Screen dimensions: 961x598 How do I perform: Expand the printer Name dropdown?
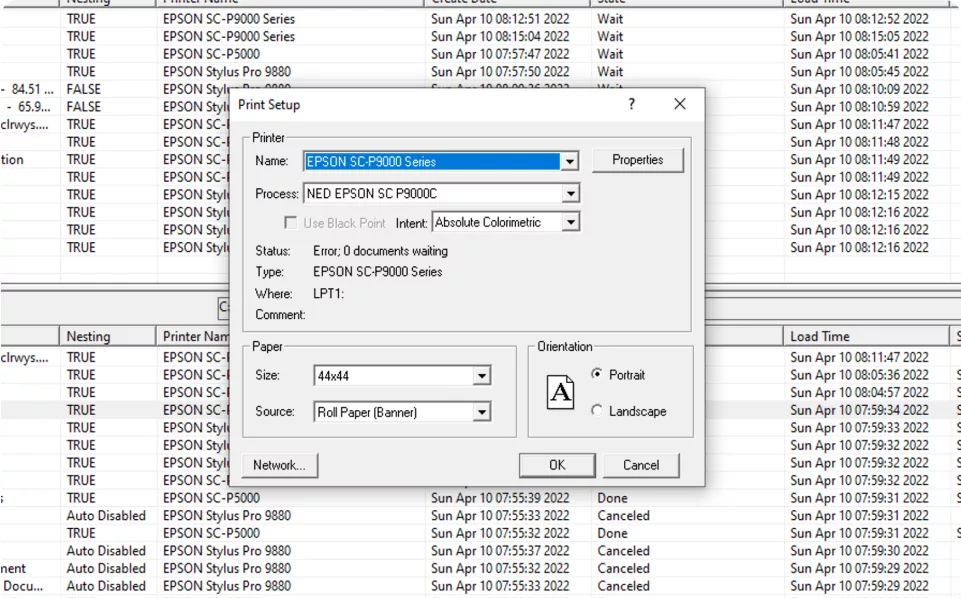coord(569,161)
